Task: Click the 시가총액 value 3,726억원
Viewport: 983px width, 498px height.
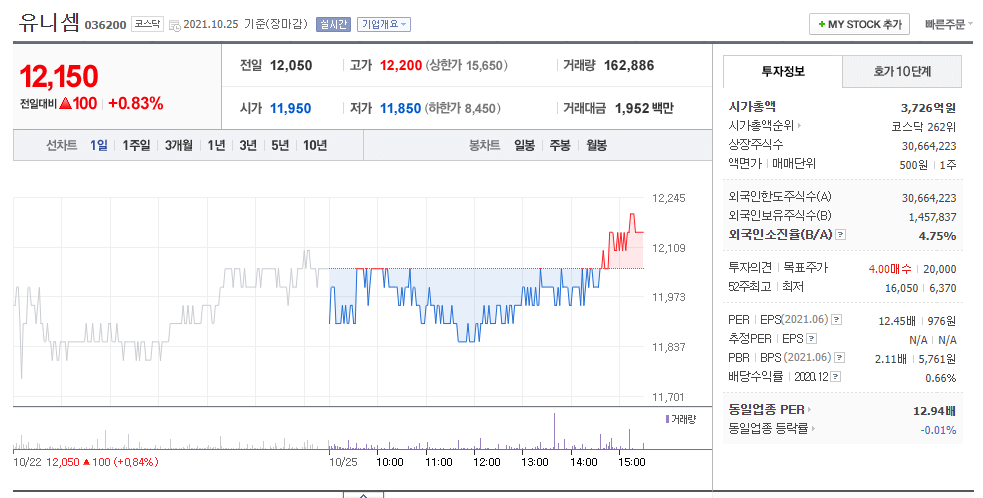Action: point(928,108)
